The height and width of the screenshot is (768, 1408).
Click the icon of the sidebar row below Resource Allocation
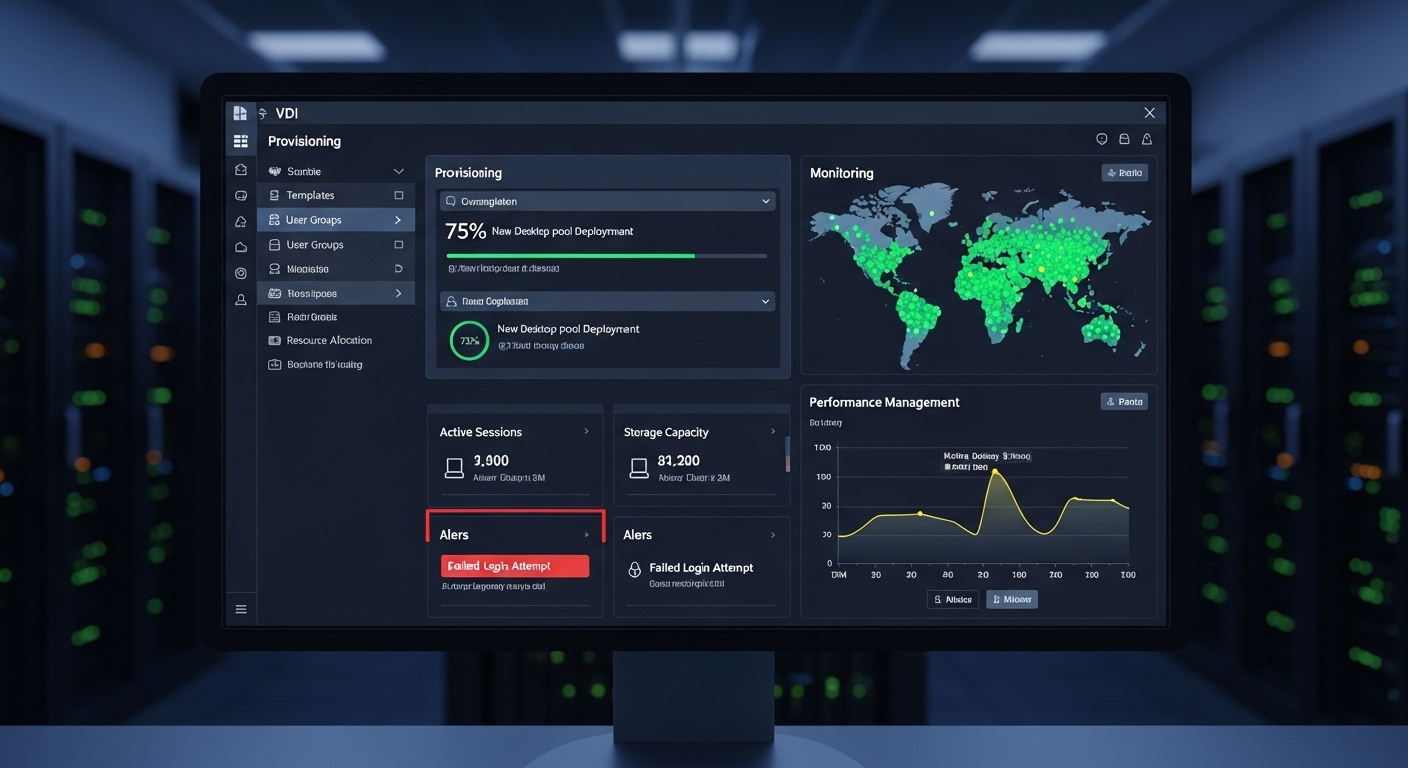275,365
